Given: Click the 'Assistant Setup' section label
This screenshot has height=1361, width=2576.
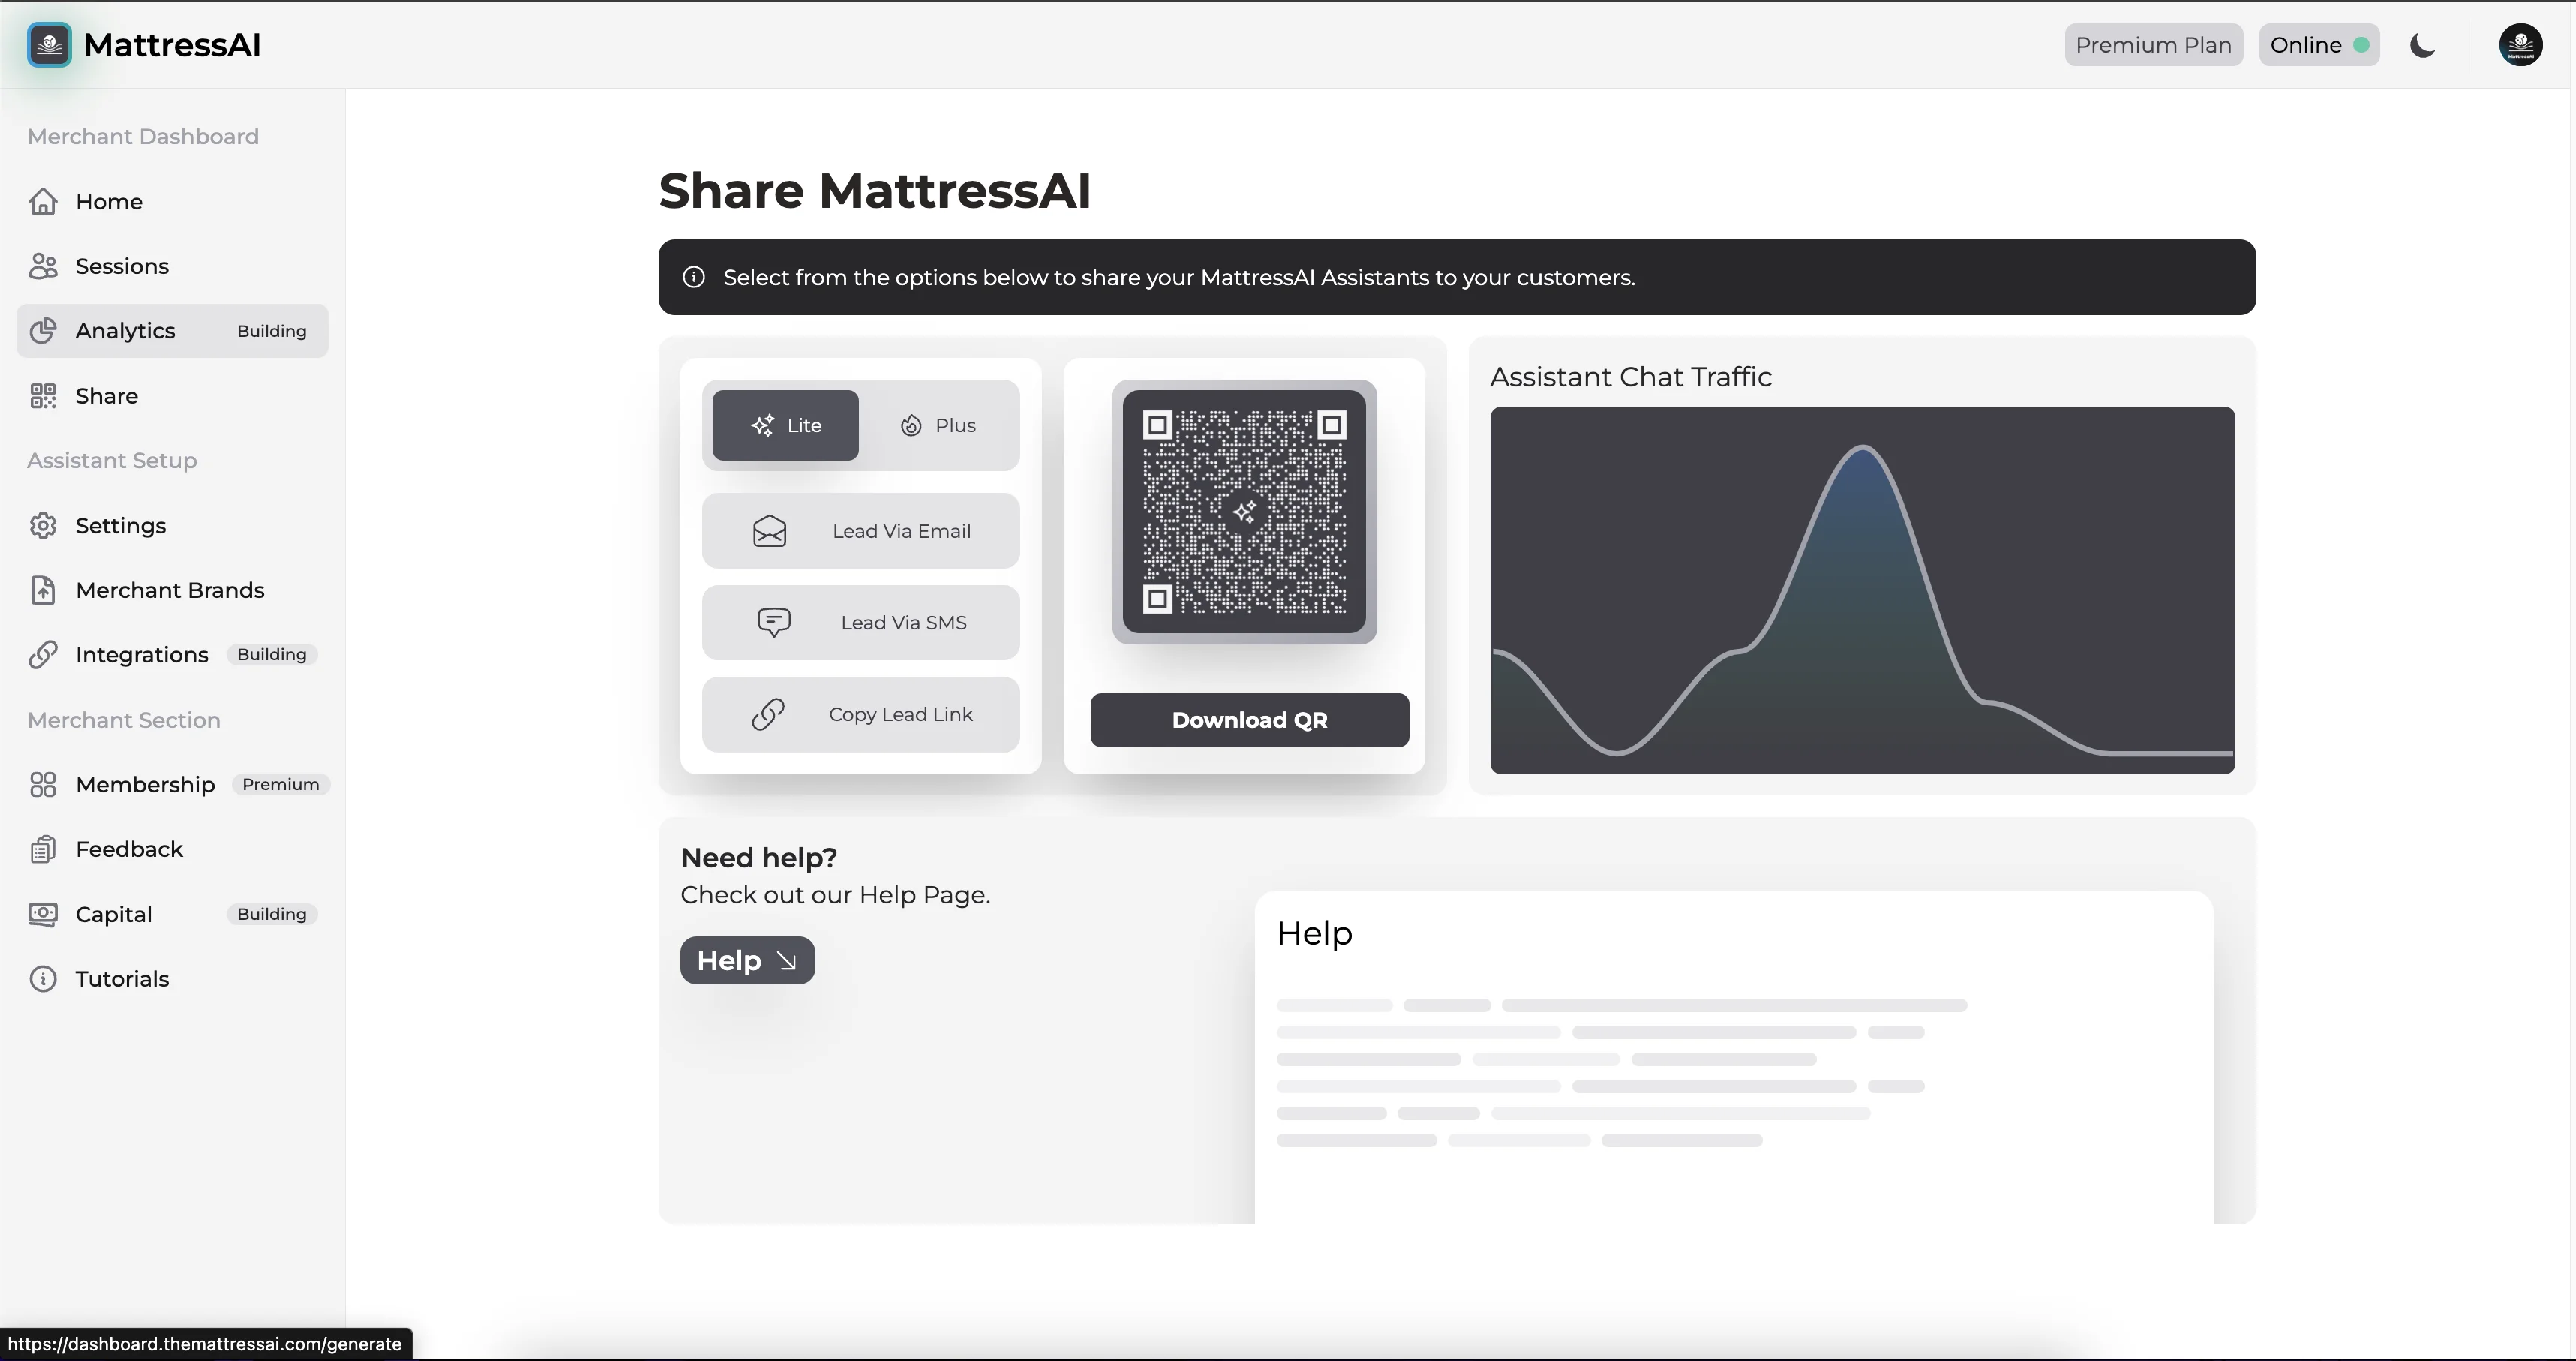Looking at the screenshot, I should coord(112,461).
